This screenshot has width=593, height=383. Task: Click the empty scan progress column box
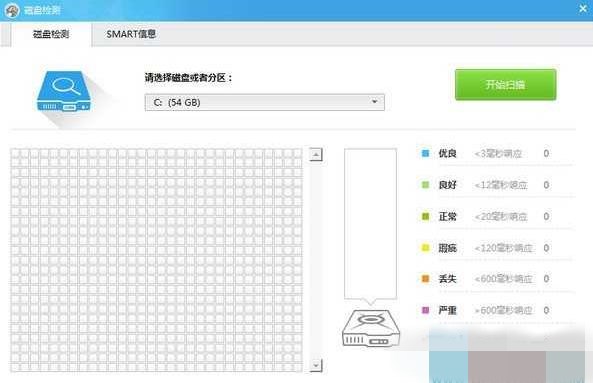(370, 223)
